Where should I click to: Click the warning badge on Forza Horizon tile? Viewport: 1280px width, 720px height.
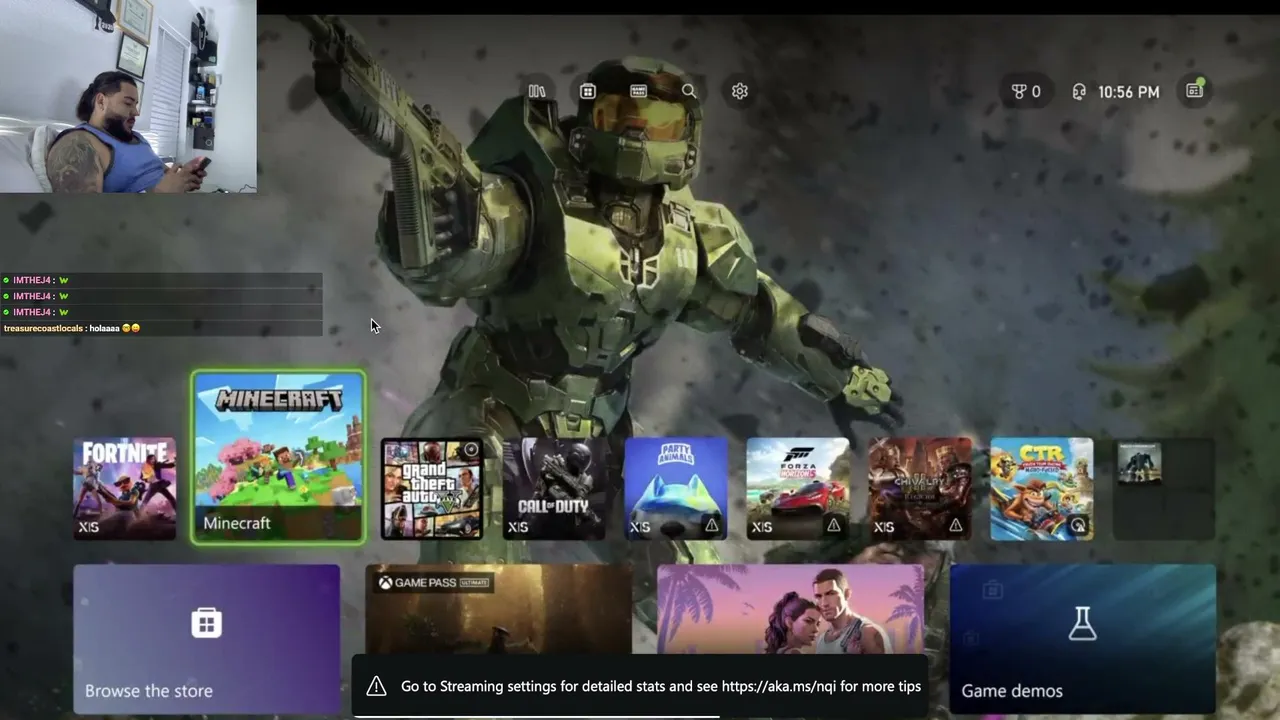pyautogui.click(x=834, y=525)
